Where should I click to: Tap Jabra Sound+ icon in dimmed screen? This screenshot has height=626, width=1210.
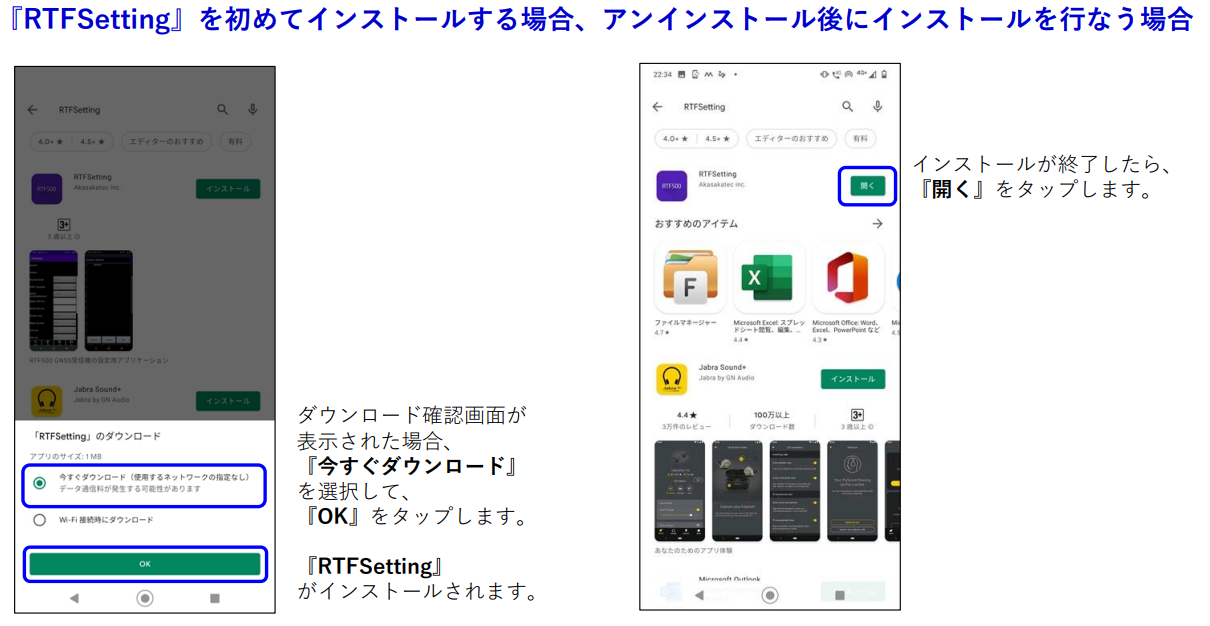[x=47, y=401]
